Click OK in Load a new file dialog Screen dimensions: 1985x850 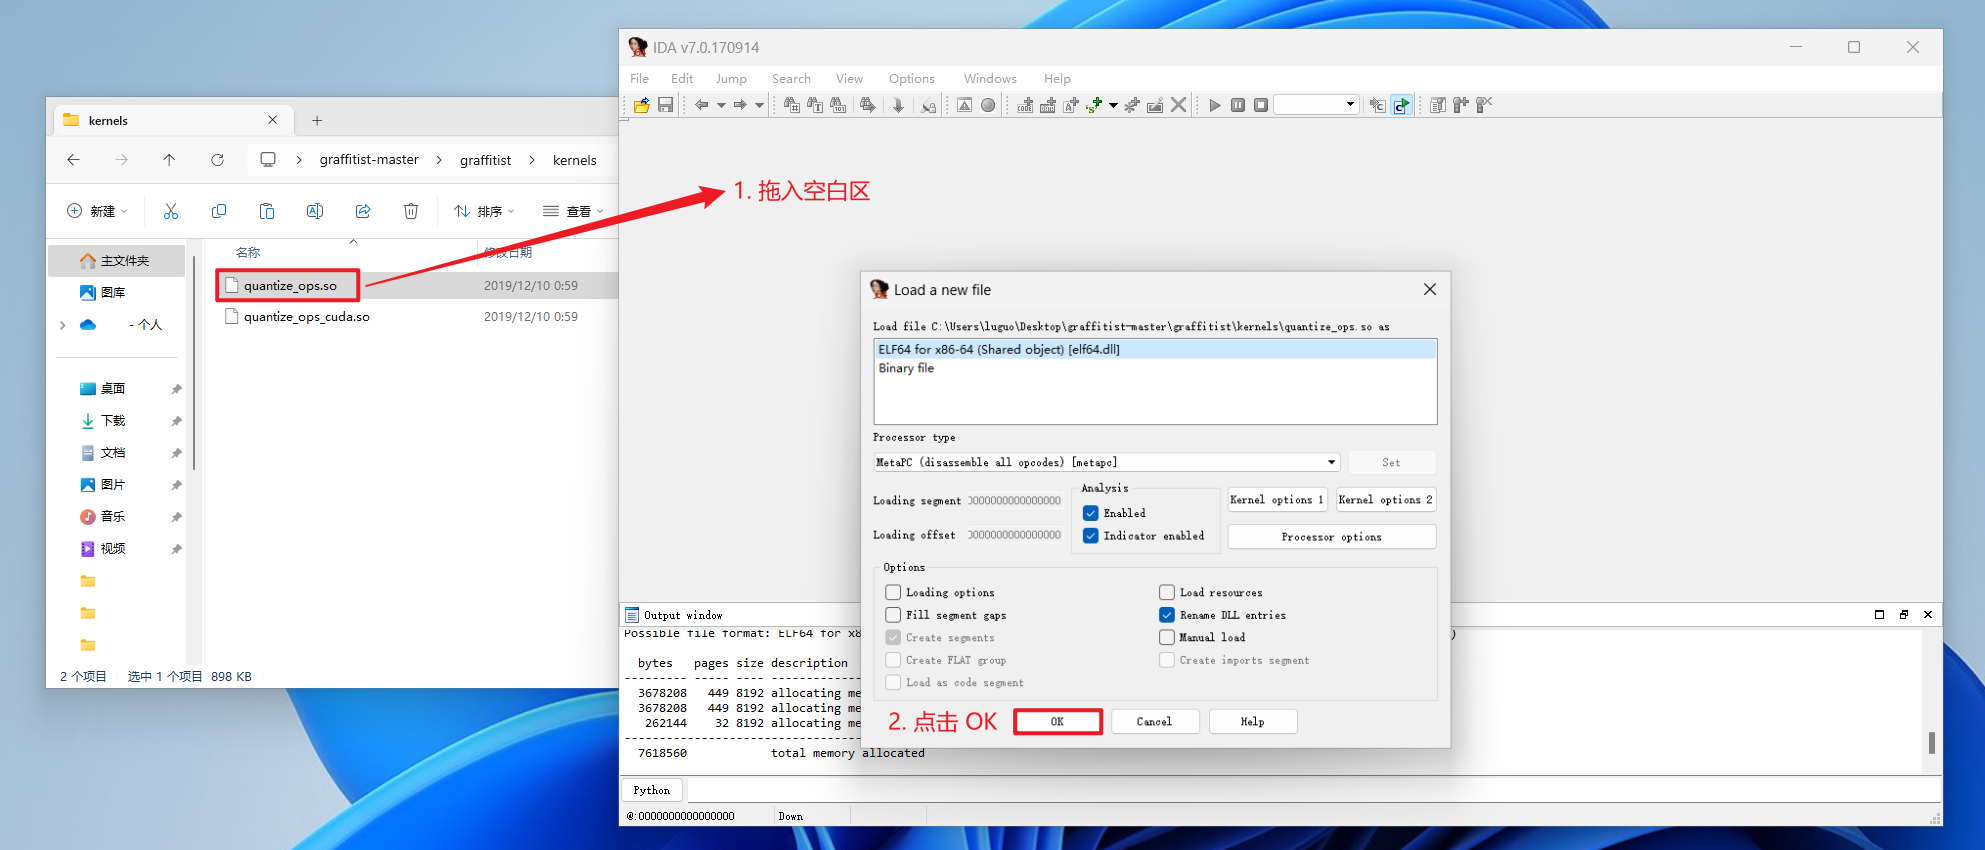tap(1058, 722)
